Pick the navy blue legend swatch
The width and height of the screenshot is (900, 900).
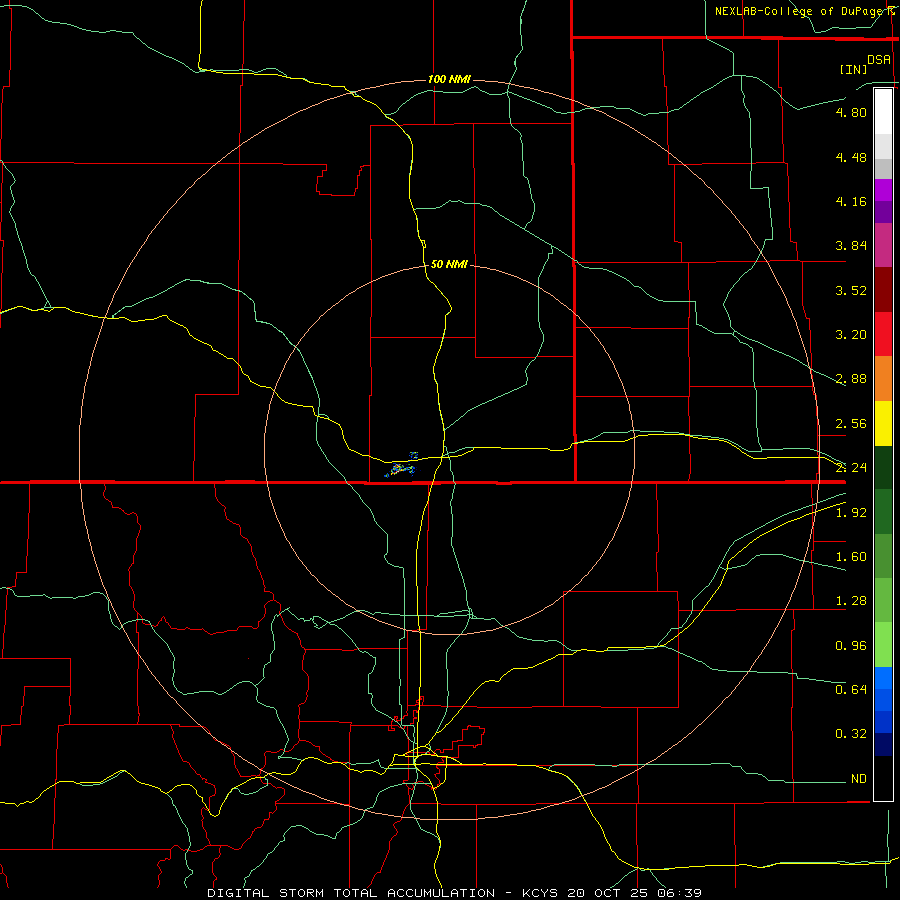point(883,744)
